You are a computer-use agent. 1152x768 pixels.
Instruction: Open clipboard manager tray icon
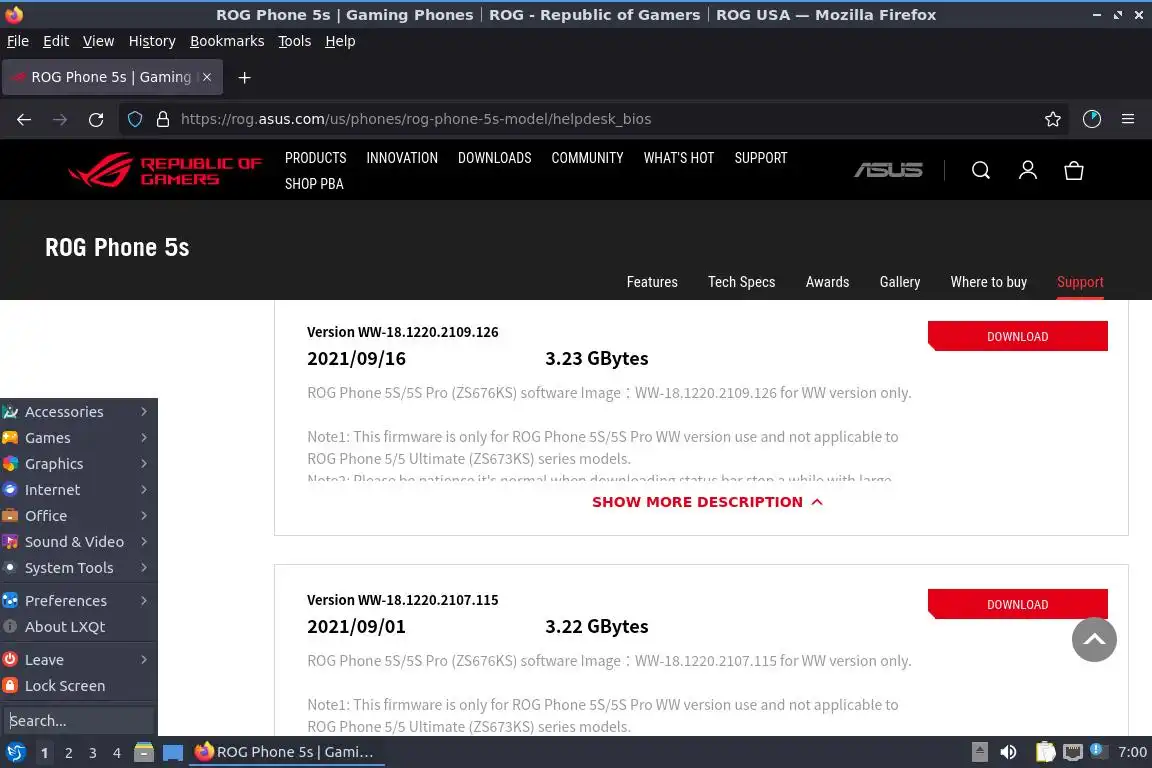[1045, 752]
